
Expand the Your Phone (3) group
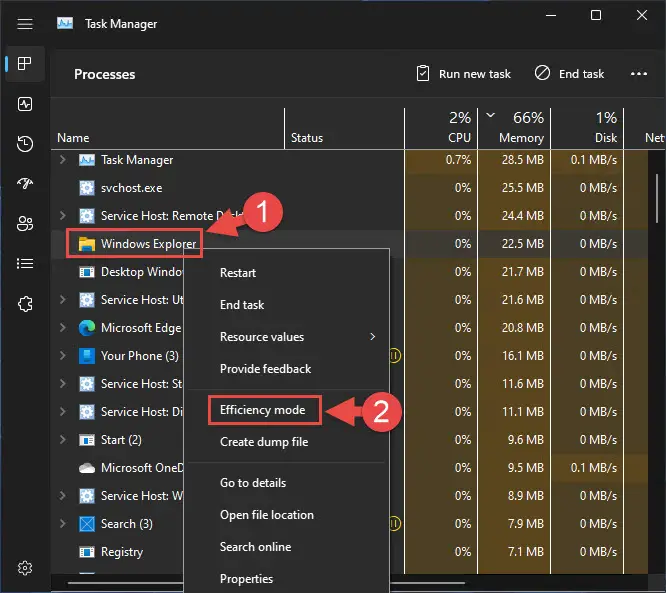(63, 356)
